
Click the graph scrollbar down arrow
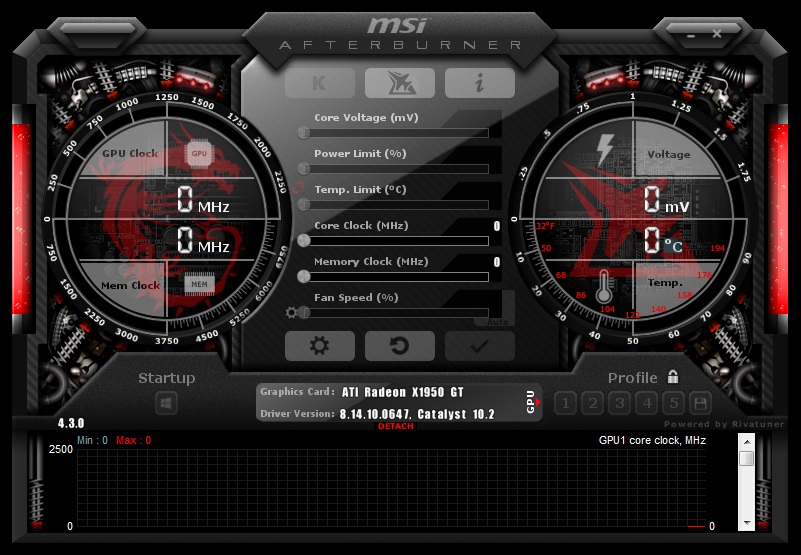[x=746, y=523]
